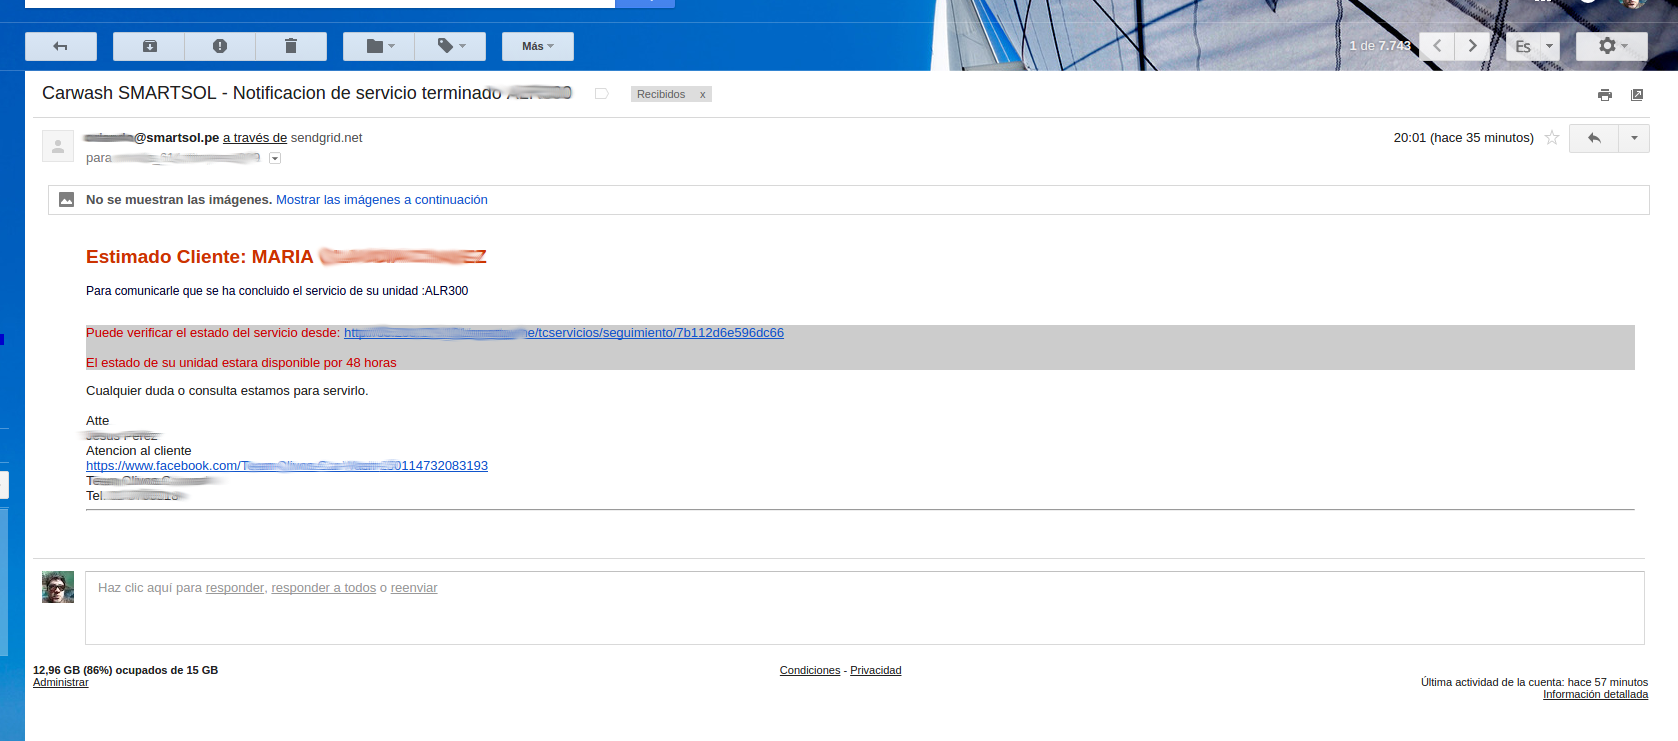Click the '1 de 7.743' counter
Viewport: 1678px width, 741px height.
point(1380,46)
